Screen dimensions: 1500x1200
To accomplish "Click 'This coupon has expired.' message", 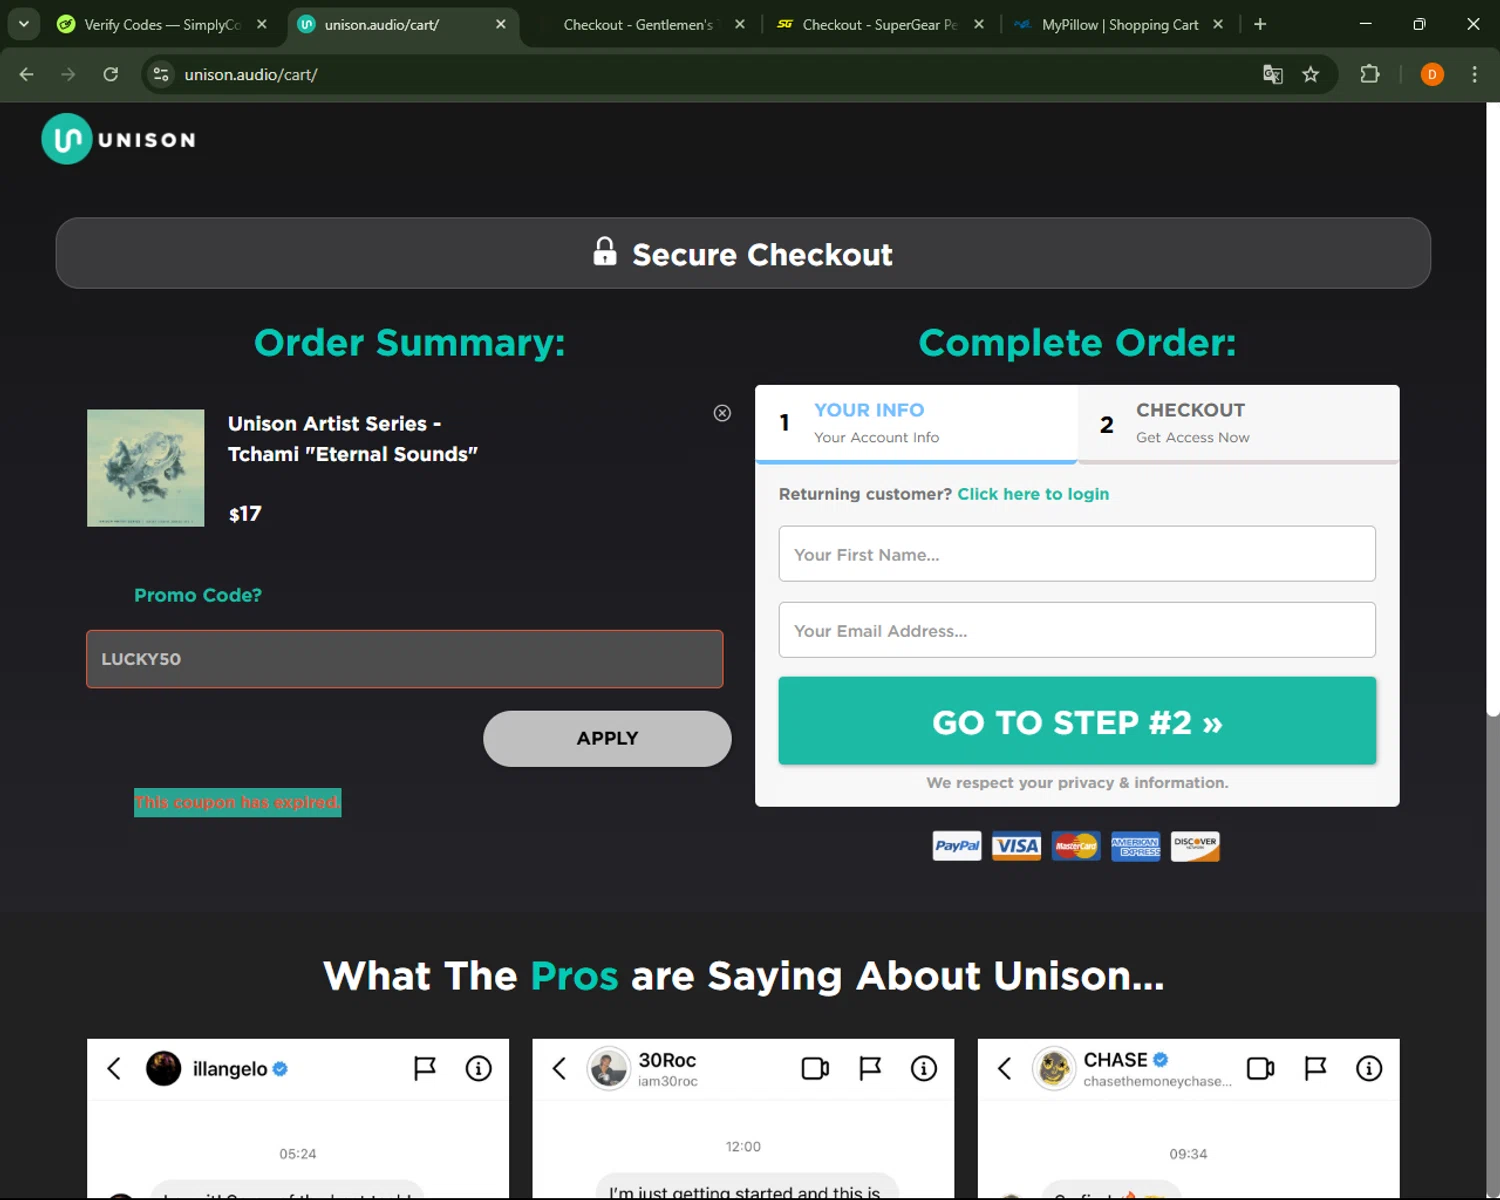I will tap(238, 802).
